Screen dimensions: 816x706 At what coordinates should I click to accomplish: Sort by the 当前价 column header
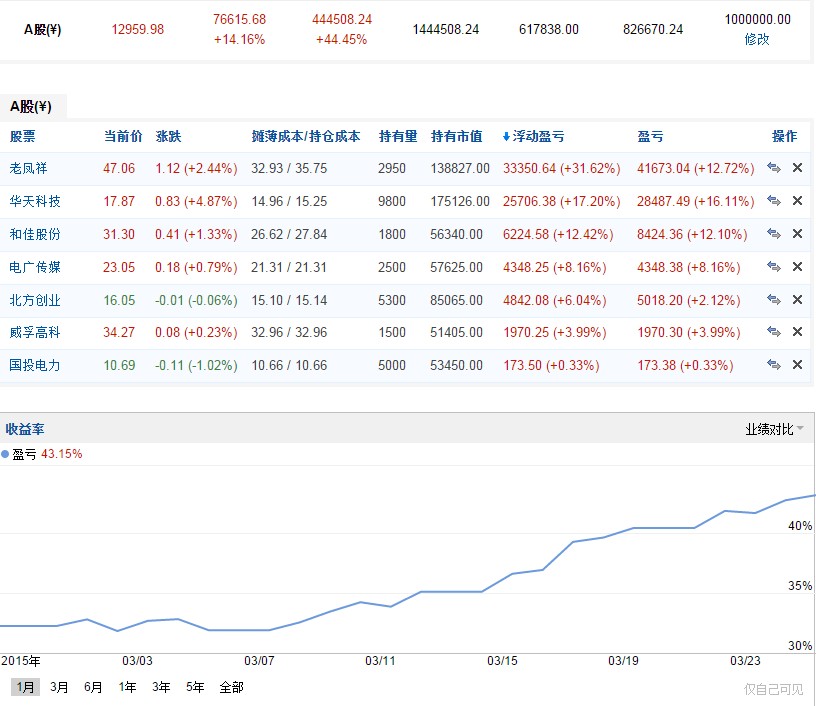coord(123,136)
